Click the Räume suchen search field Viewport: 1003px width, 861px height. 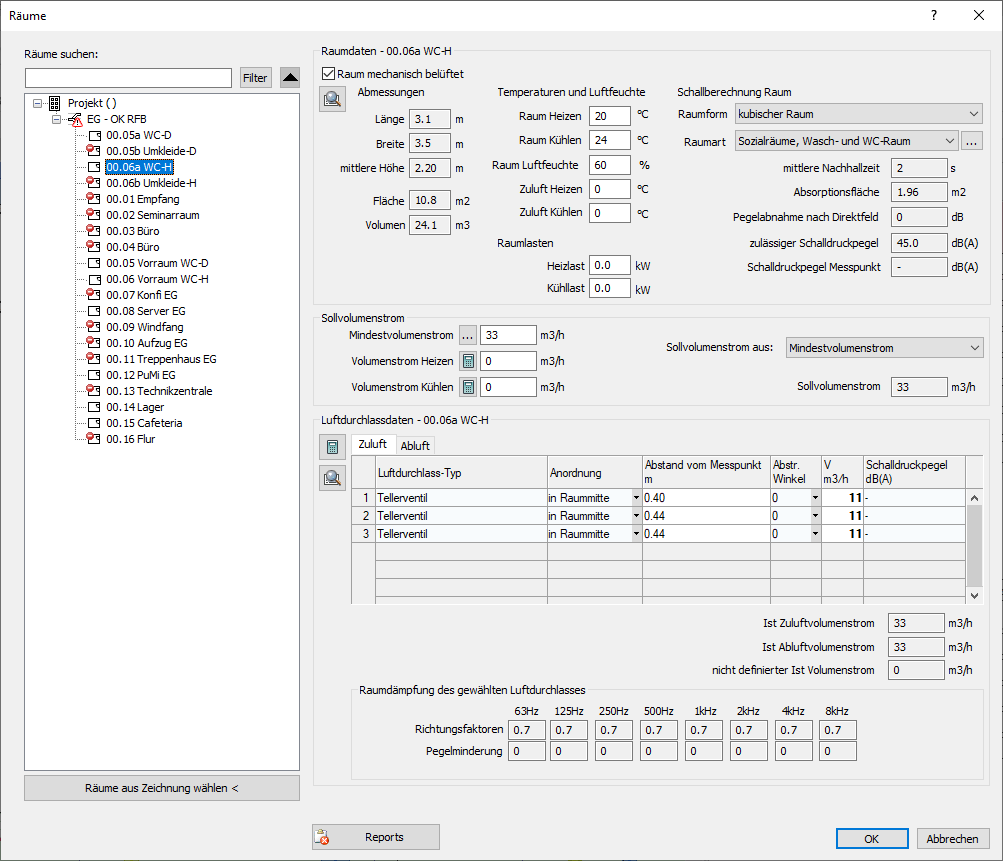coord(128,78)
